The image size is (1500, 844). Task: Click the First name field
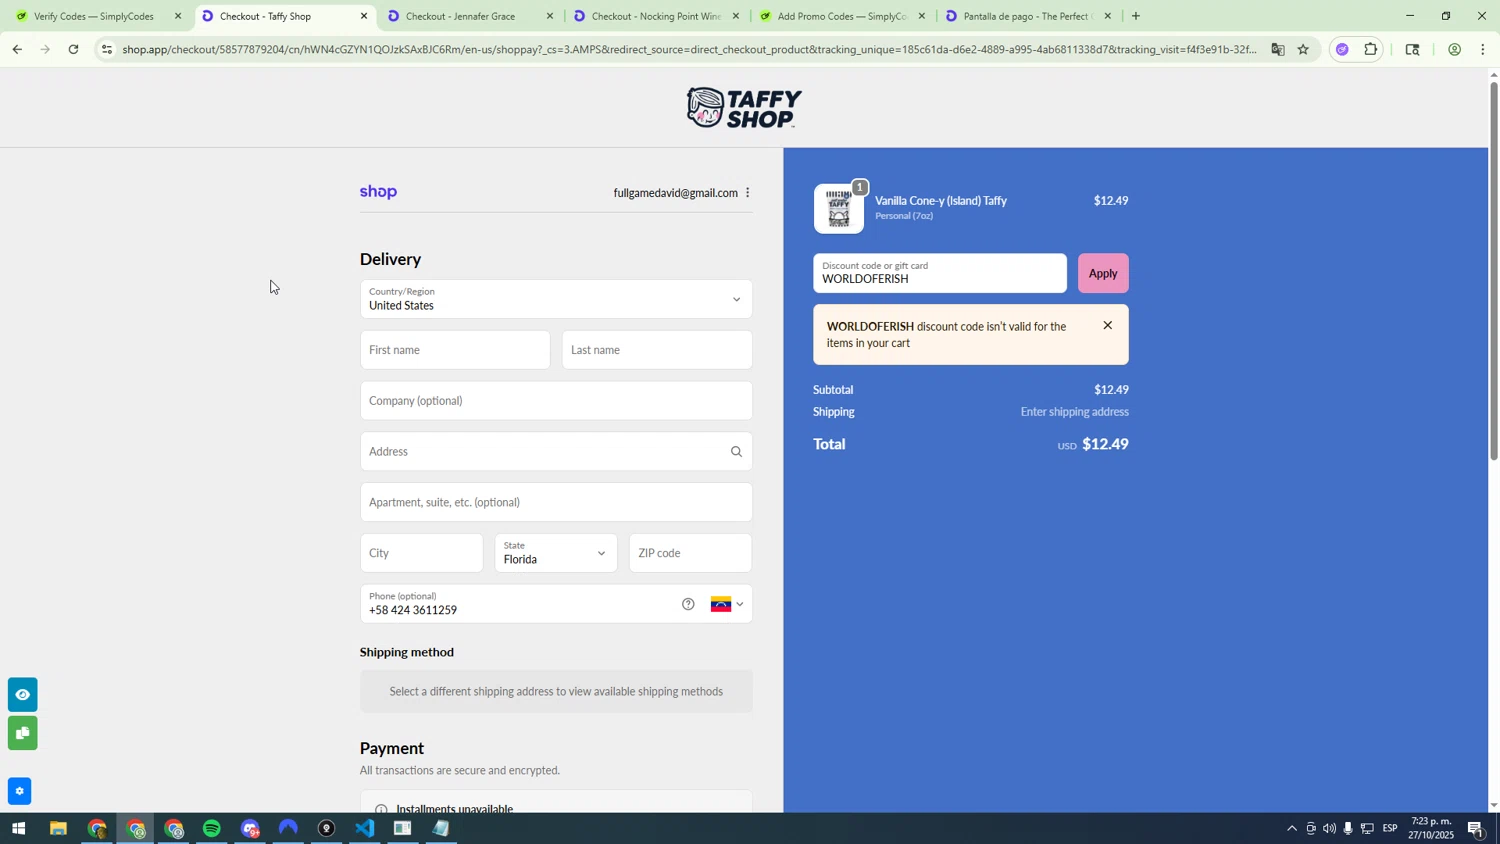coord(455,350)
